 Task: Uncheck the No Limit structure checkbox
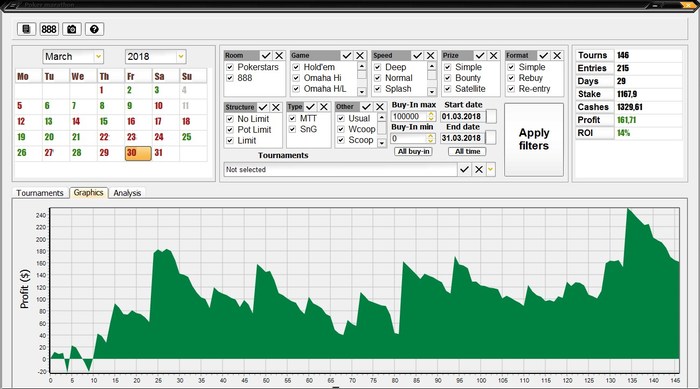tap(230, 119)
